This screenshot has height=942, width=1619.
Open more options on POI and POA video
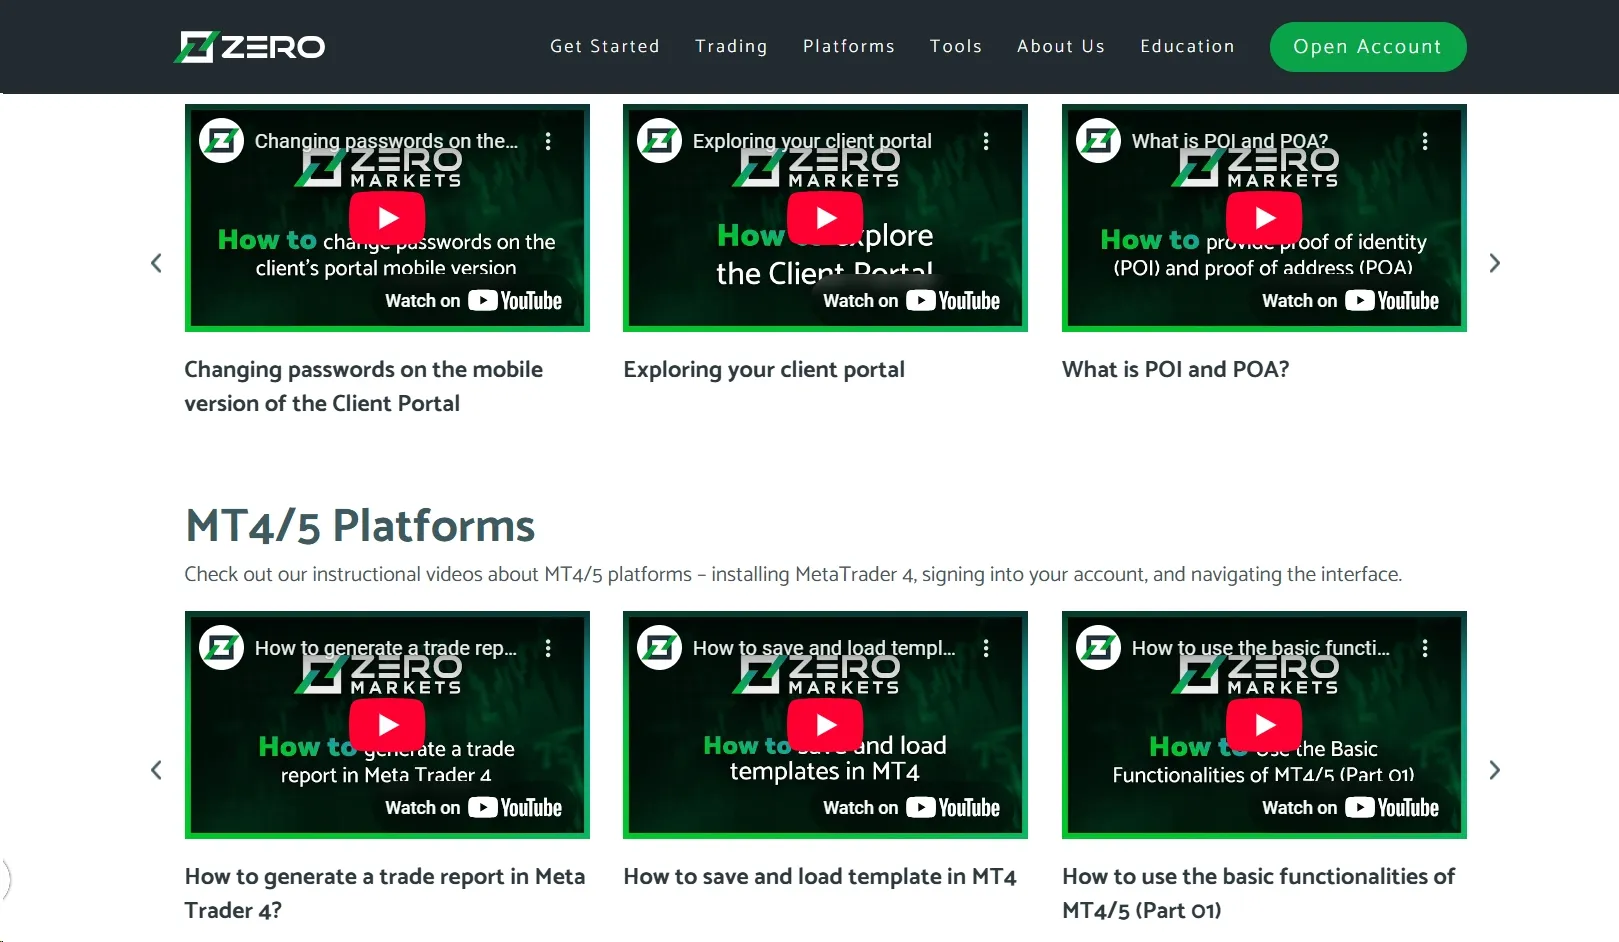1425,141
